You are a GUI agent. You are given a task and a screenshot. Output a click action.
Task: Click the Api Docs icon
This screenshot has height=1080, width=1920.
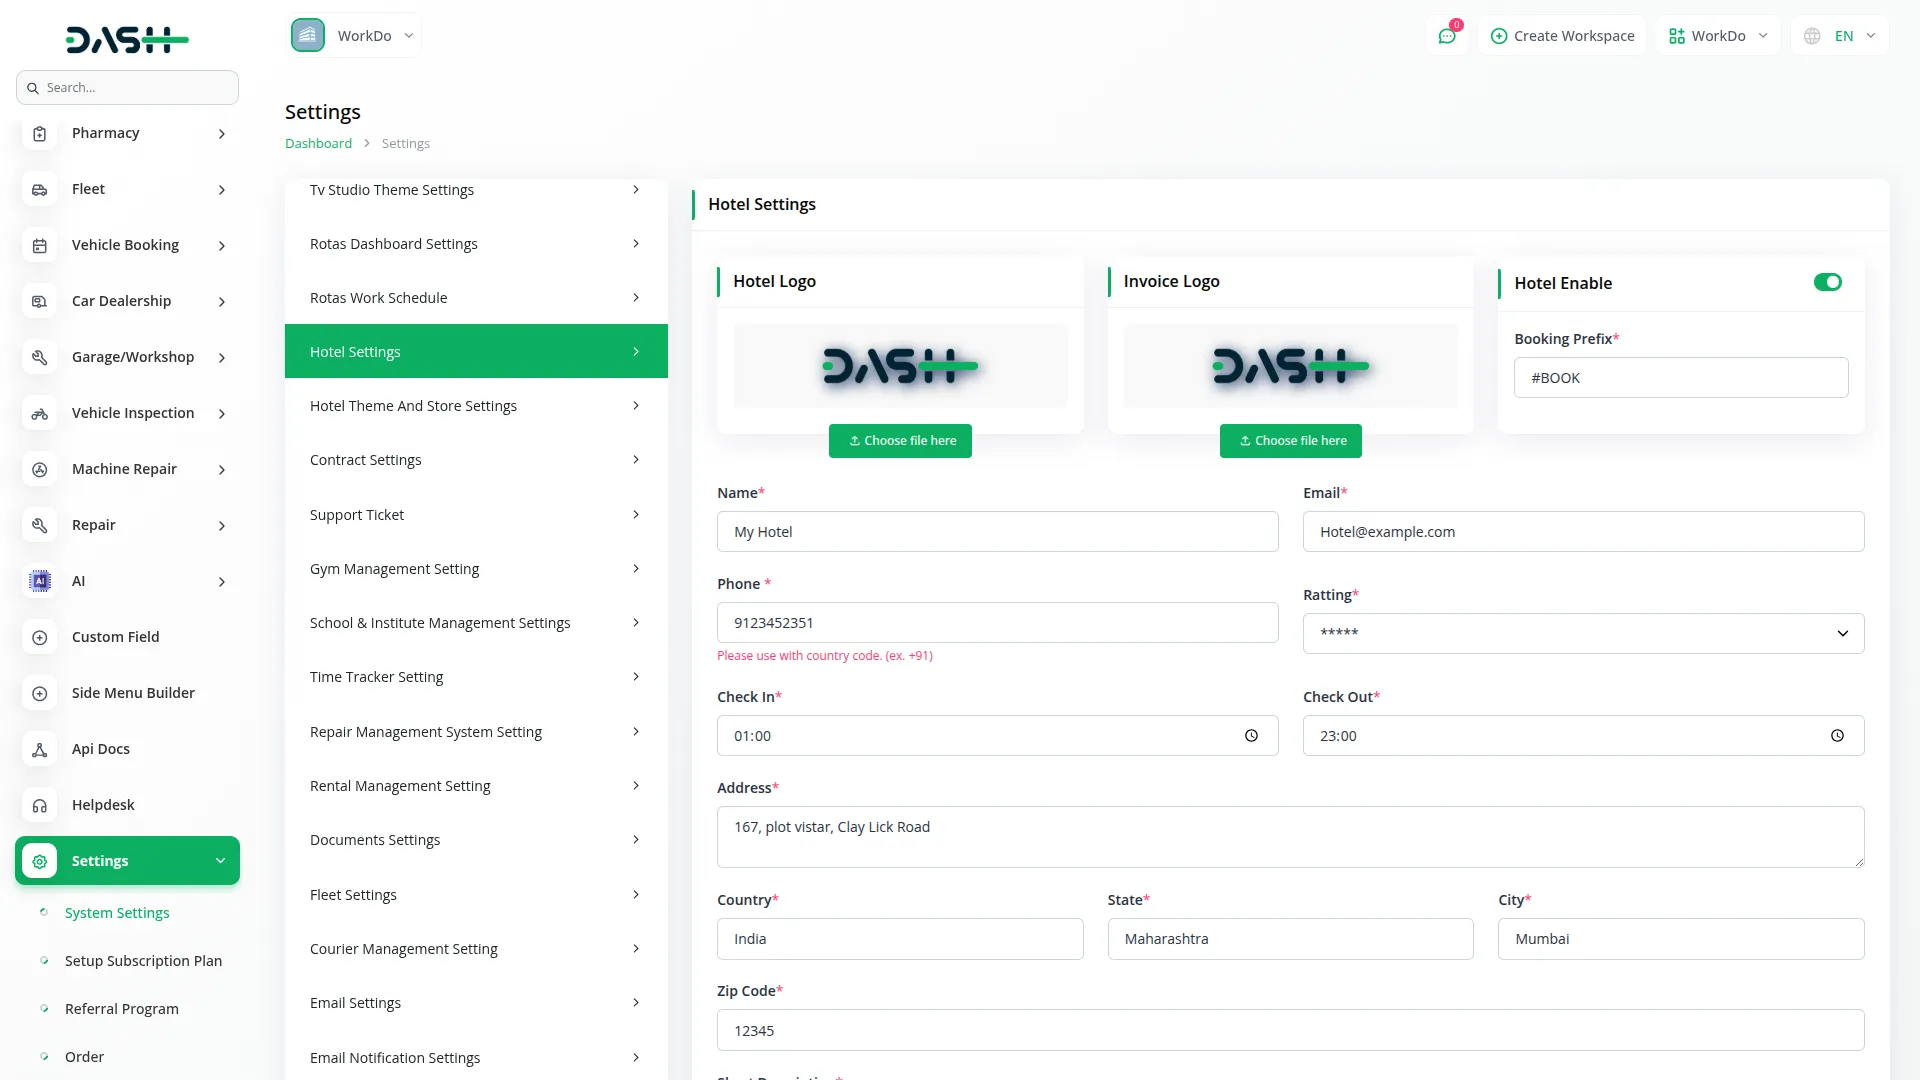point(40,749)
